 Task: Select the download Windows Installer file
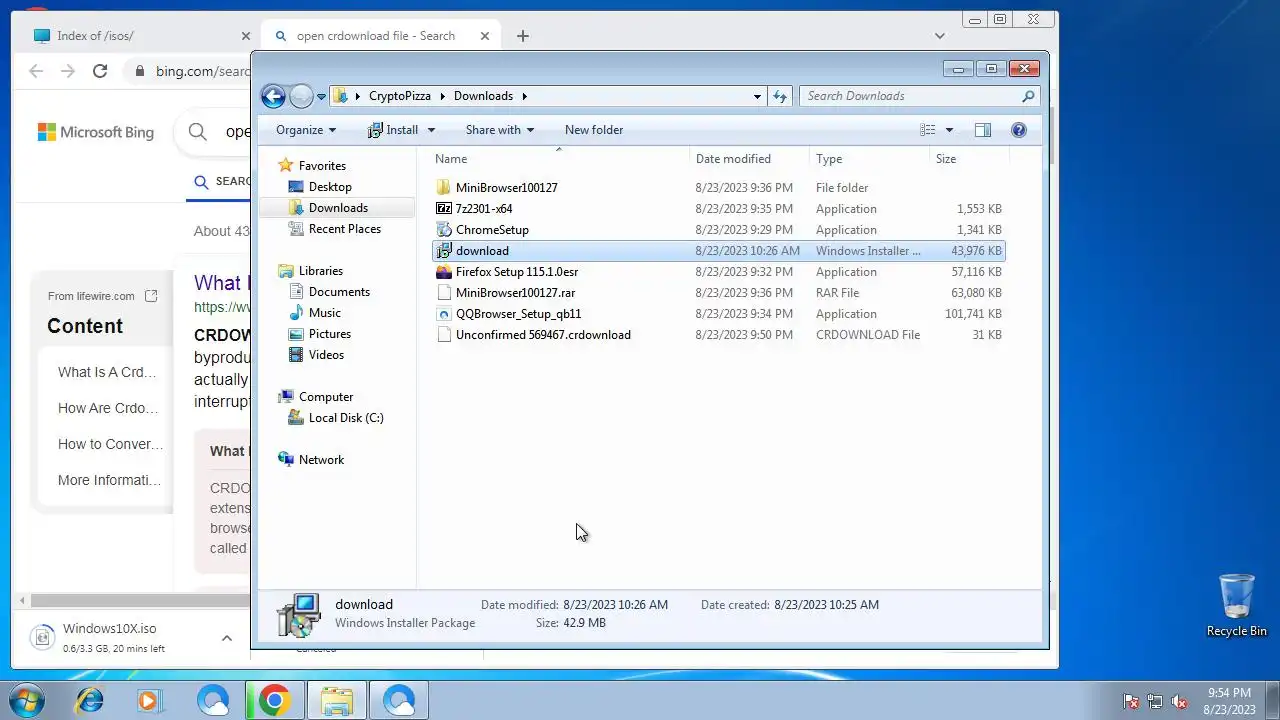pos(718,251)
